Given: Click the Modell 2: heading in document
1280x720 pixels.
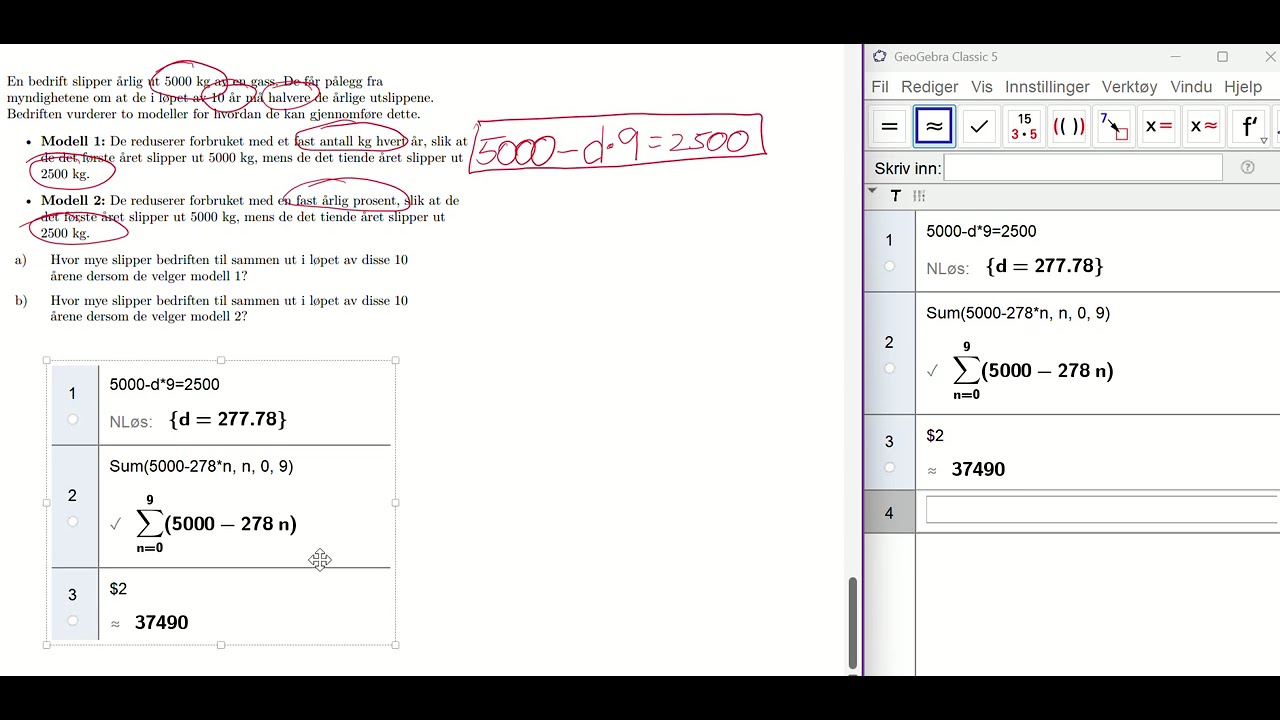Looking at the screenshot, I should tap(73, 200).
